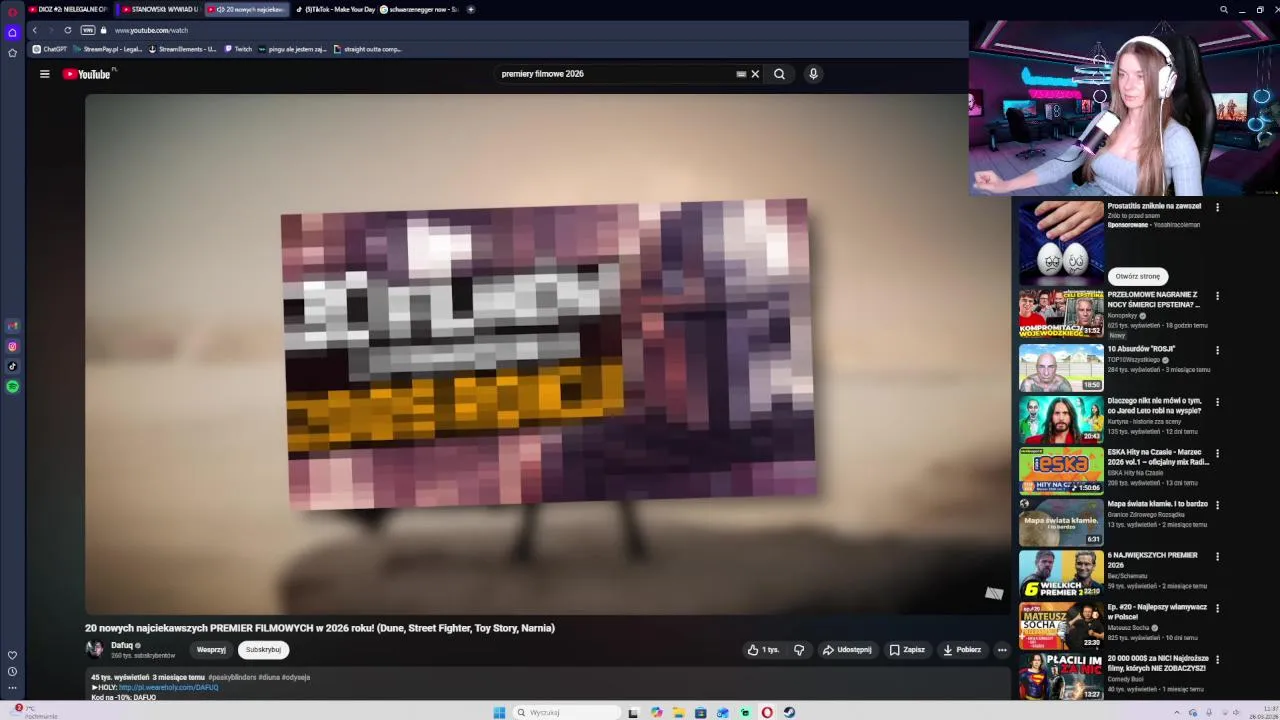
Task: Open more actions menu under video
Action: tap(1001, 650)
